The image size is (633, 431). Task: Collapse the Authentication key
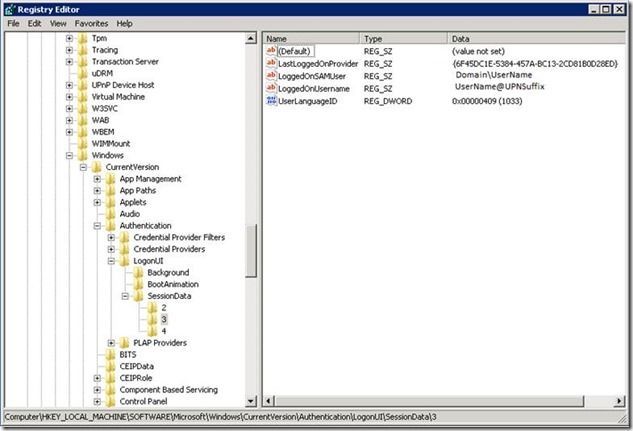(x=97, y=226)
